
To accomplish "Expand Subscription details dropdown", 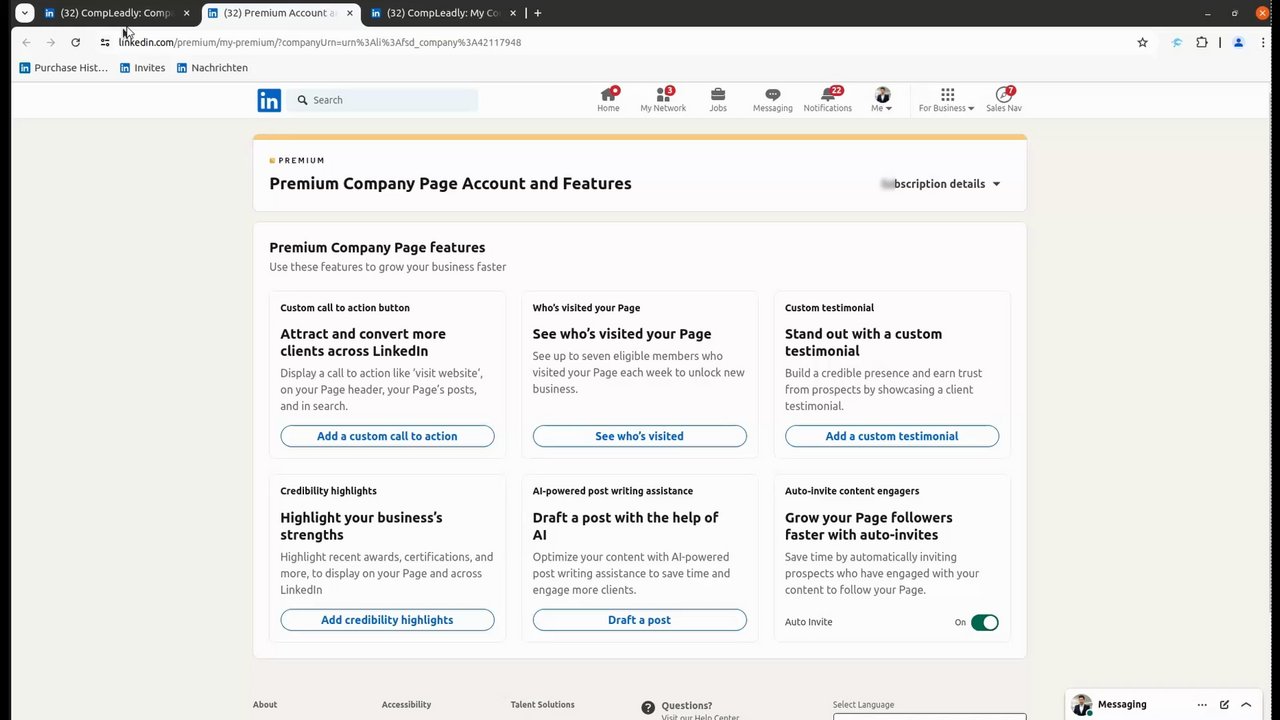I will (x=940, y=184).
